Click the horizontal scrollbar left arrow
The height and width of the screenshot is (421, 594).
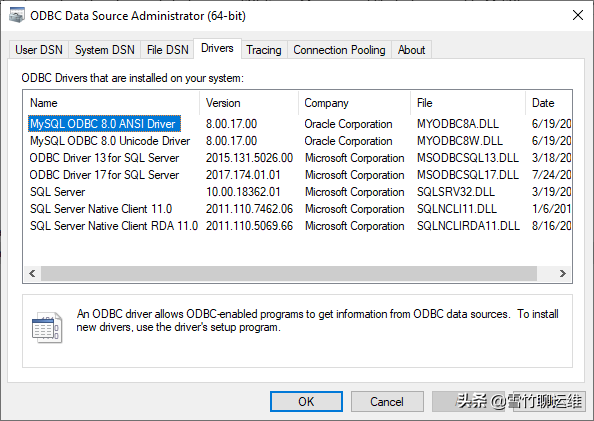[x=32, y=274]
